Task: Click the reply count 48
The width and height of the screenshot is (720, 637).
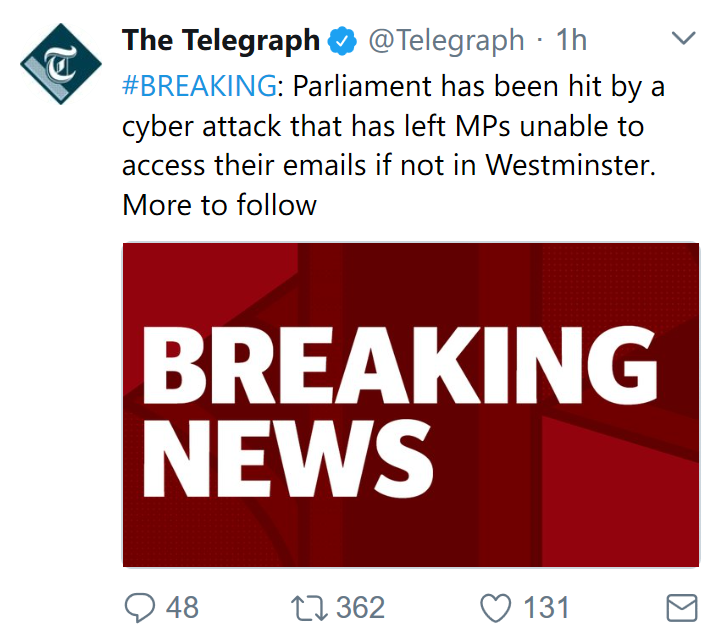Action: pos(181,606)
